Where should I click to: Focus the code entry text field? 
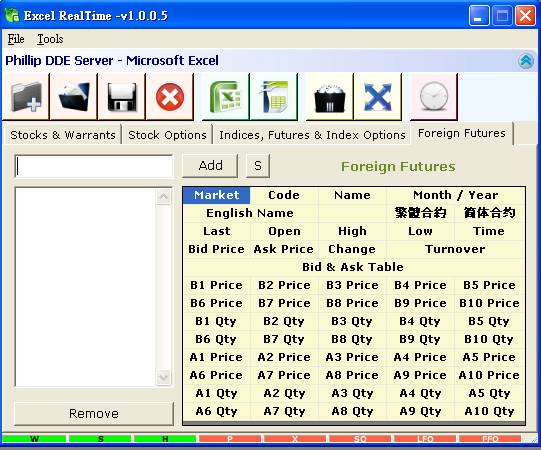pyautogui.click(x=94, y=166)
